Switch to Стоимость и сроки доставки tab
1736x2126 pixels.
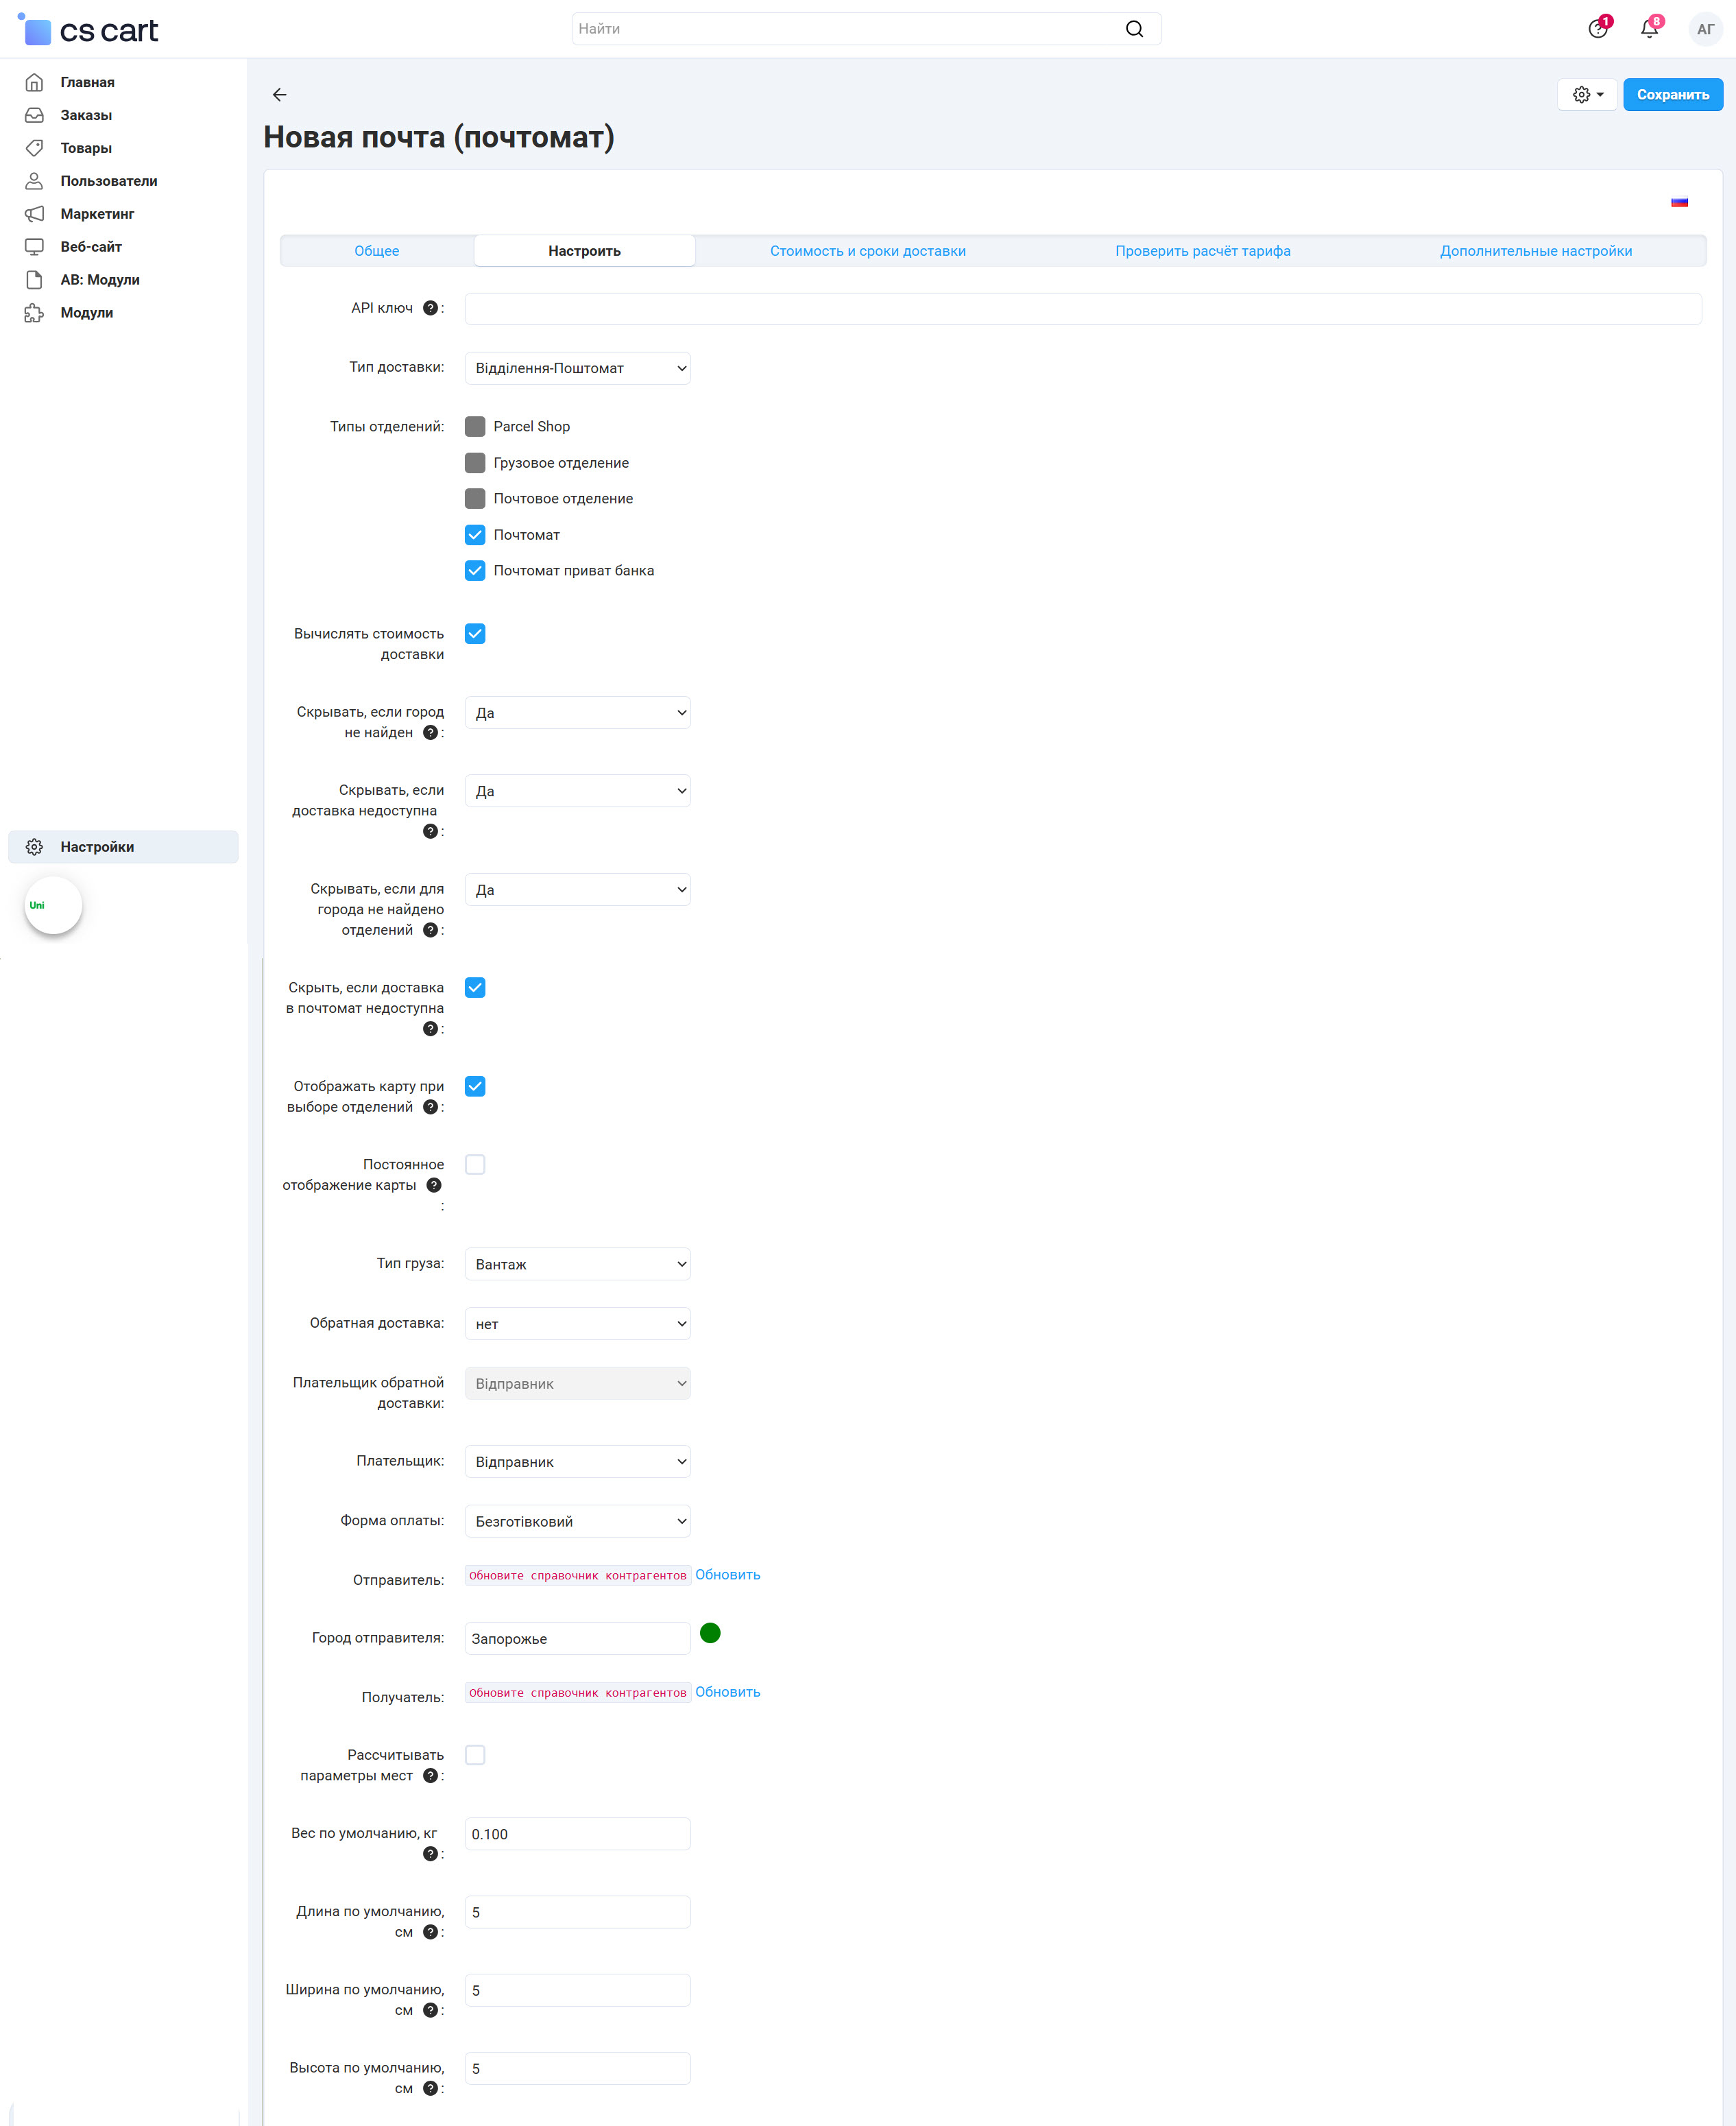(867, 251)
